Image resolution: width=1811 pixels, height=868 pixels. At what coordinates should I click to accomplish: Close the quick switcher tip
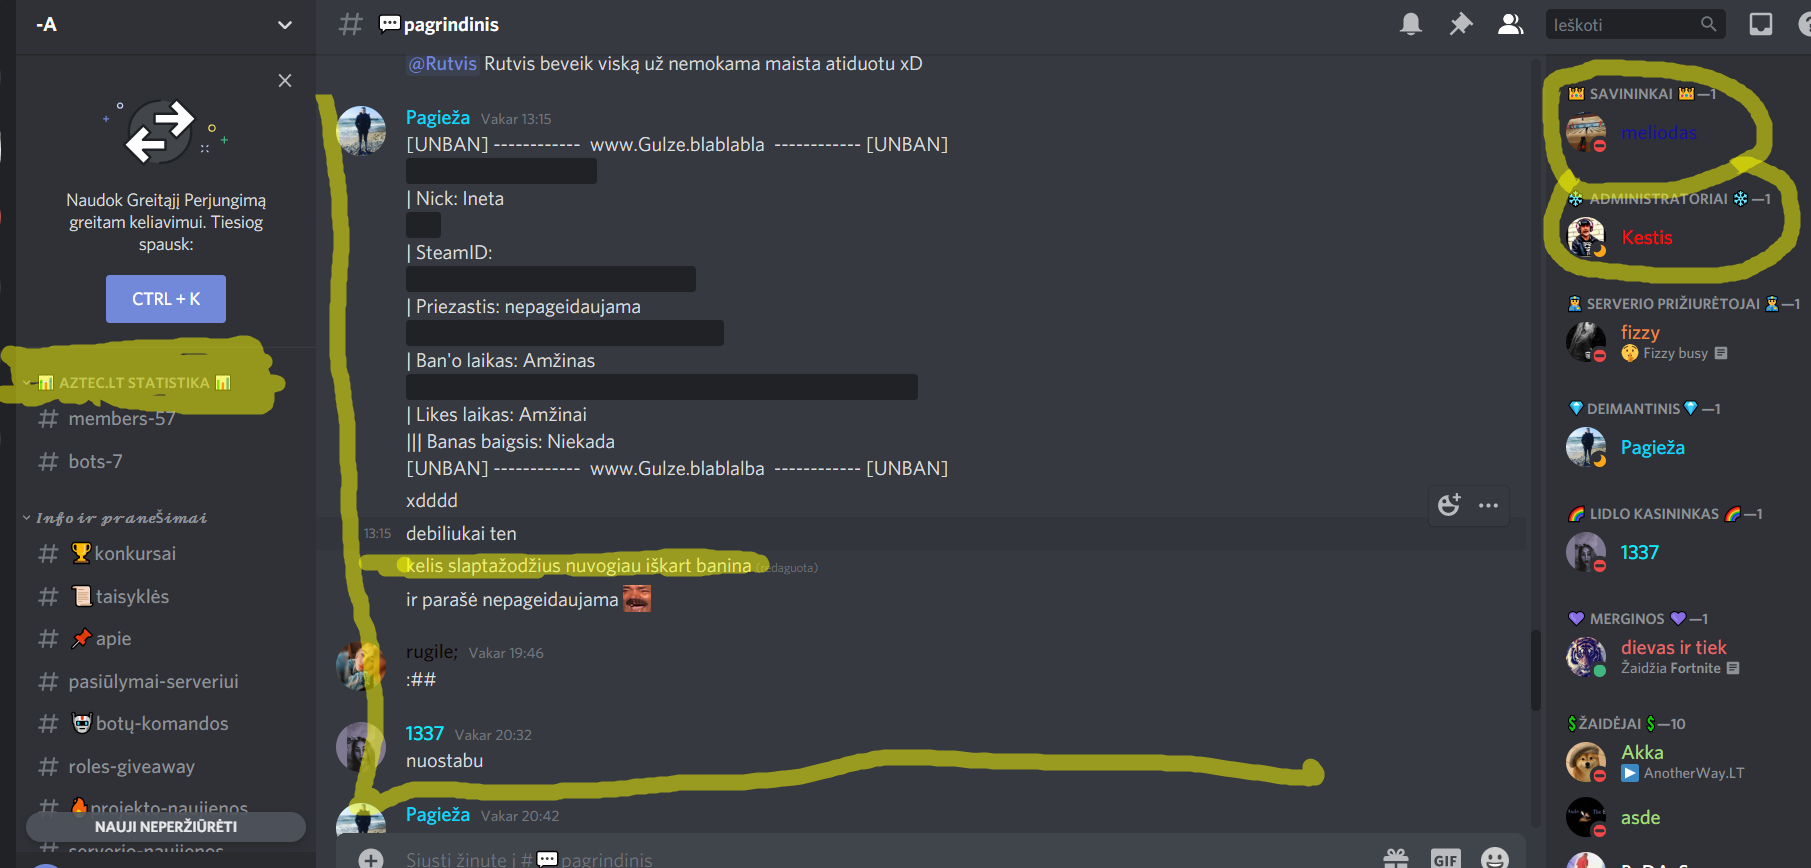(285, 80)
